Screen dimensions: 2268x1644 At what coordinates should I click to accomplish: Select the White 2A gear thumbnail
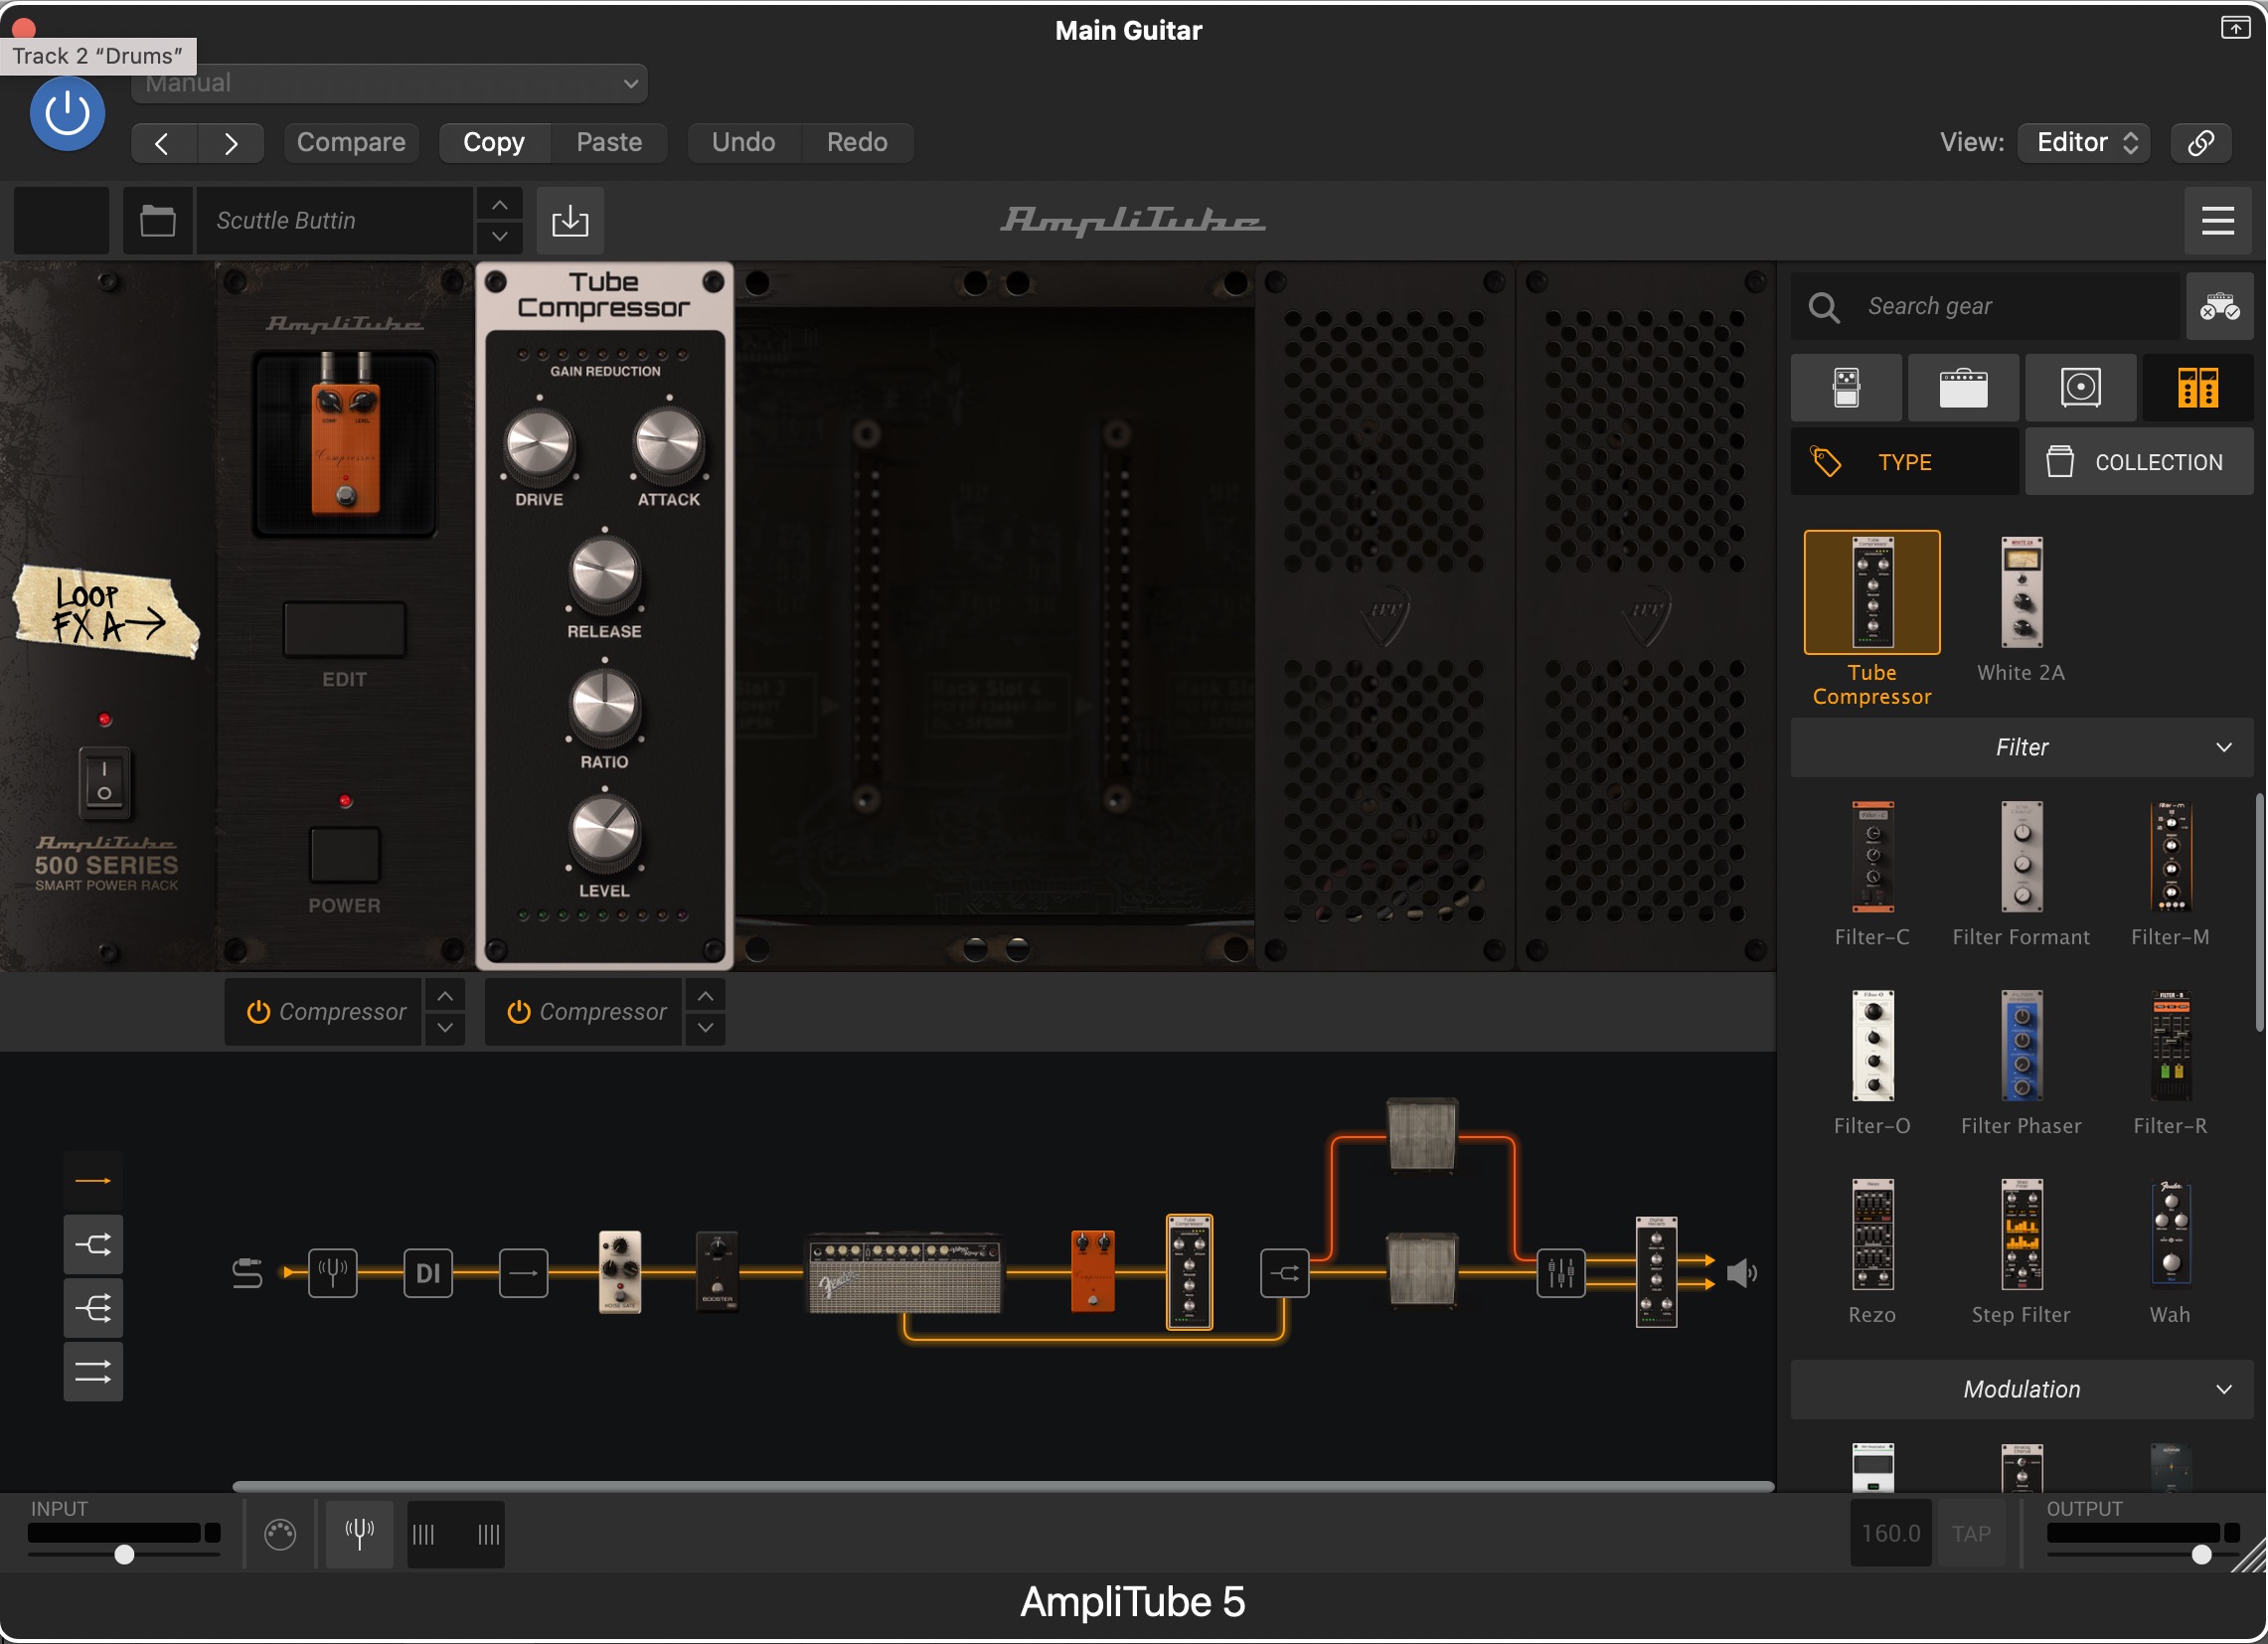[2021, 593]
